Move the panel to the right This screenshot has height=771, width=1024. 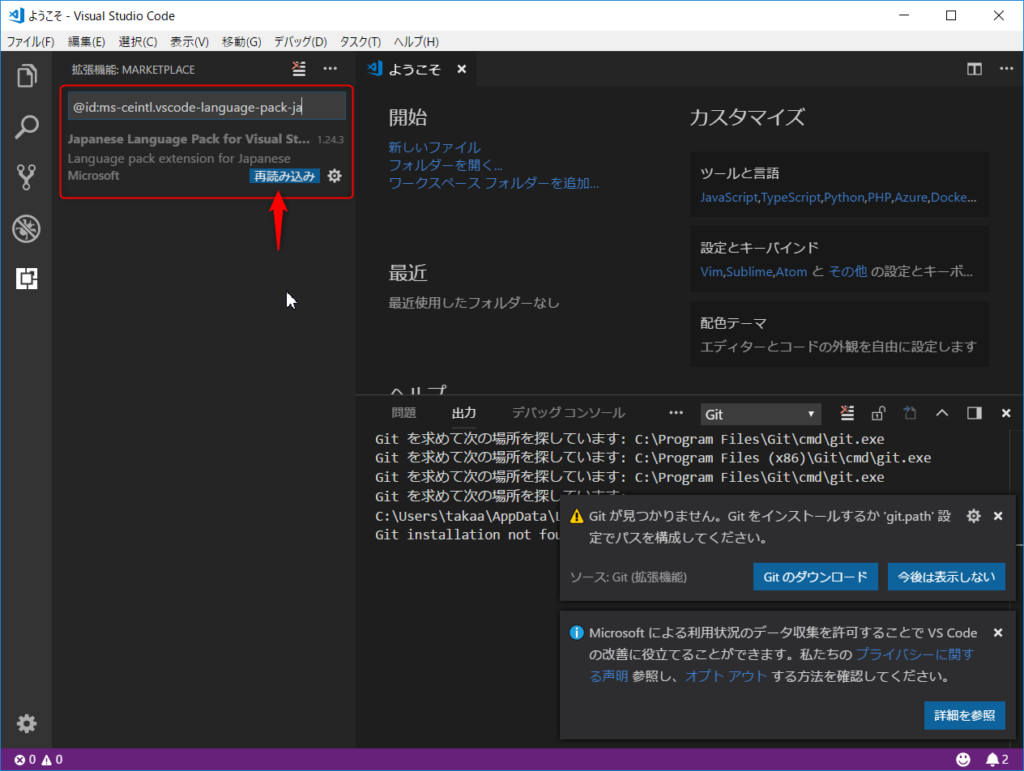tap(974, 413)
